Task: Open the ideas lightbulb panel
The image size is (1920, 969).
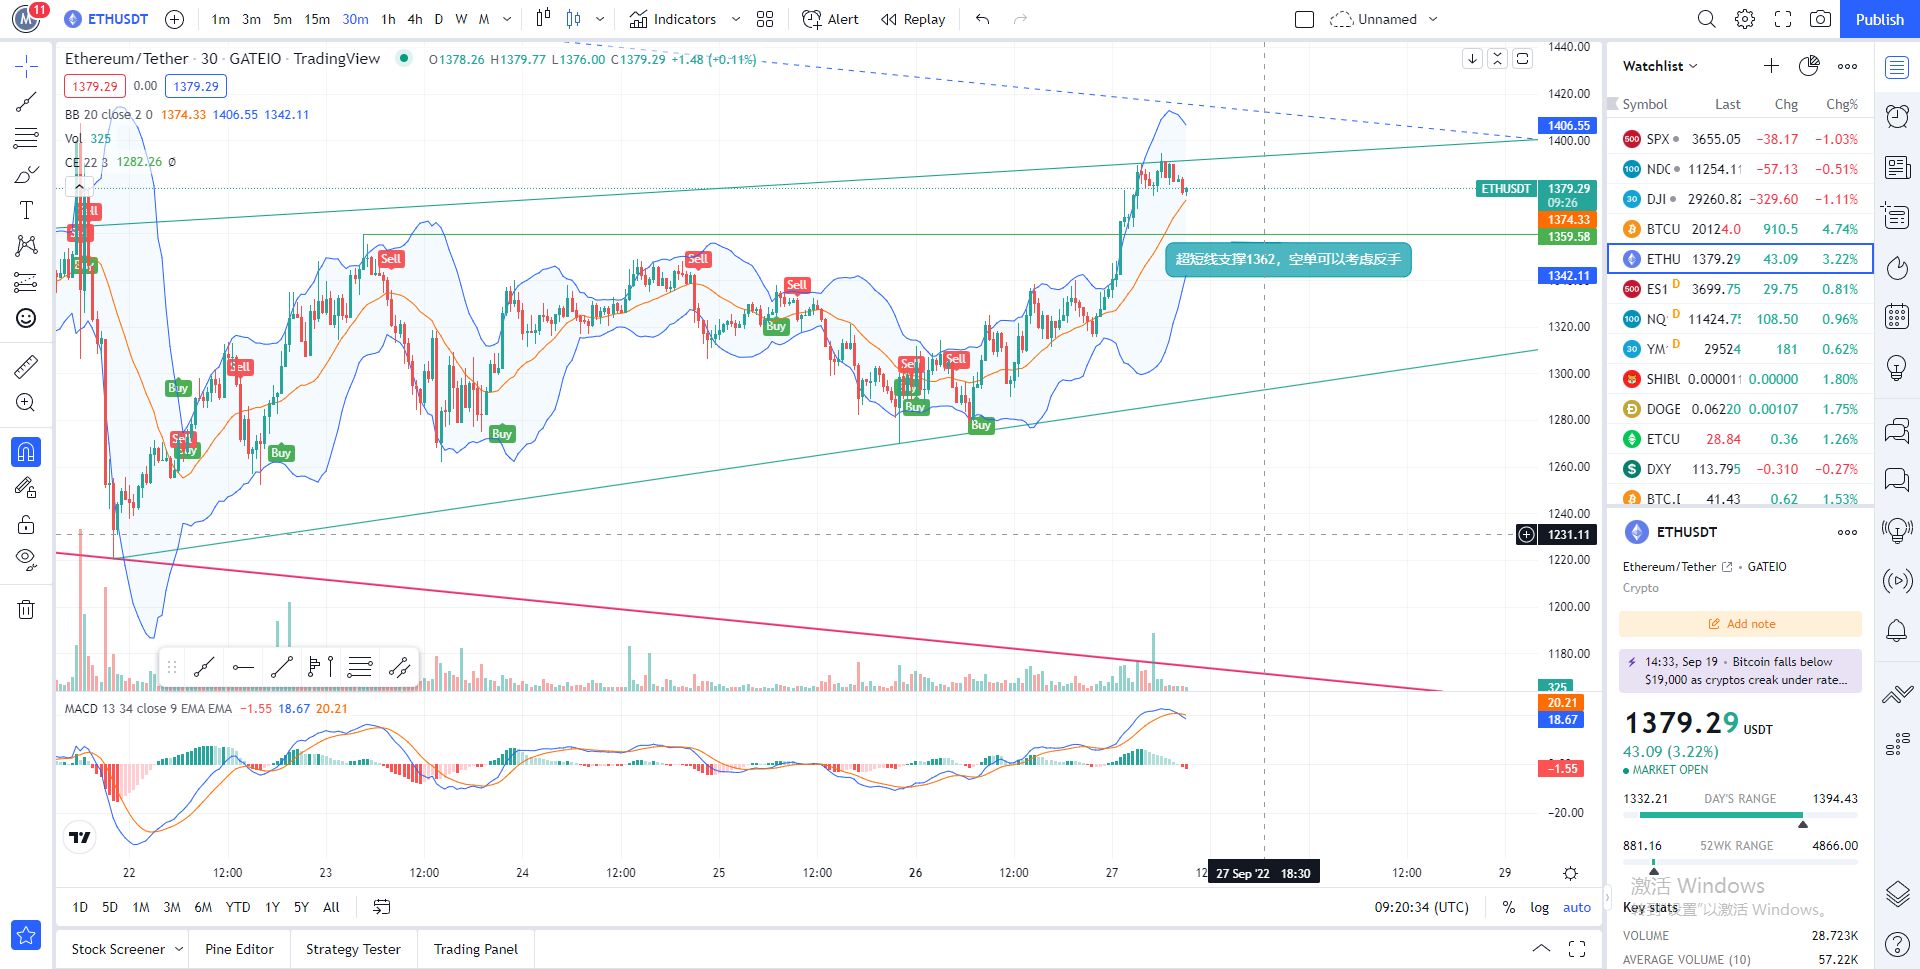Action: tap(1897, 367)
